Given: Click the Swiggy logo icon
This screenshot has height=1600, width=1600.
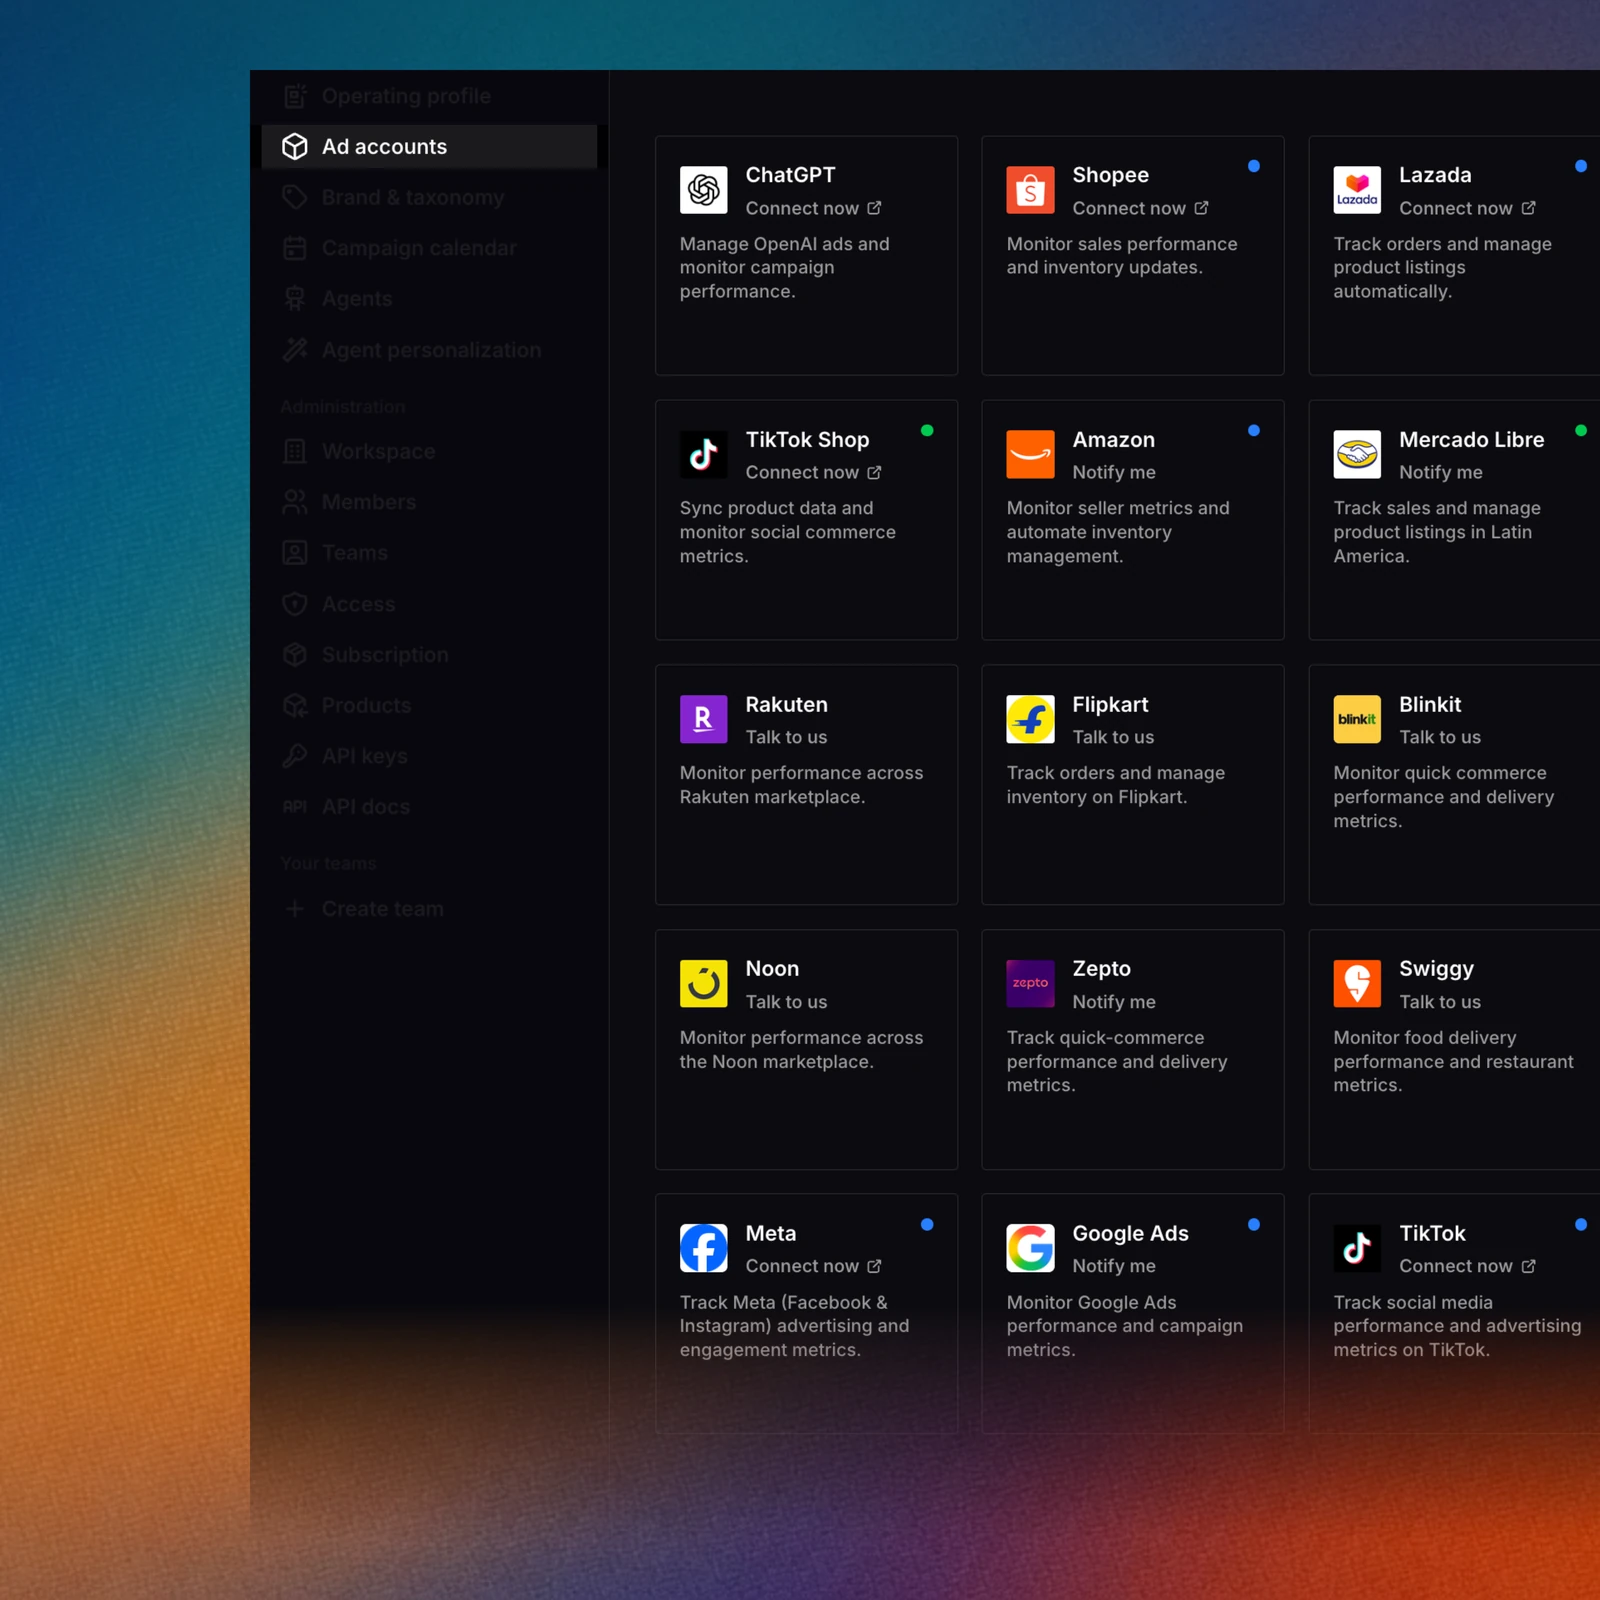Looking at the screenshot, I should point(1357,983).
